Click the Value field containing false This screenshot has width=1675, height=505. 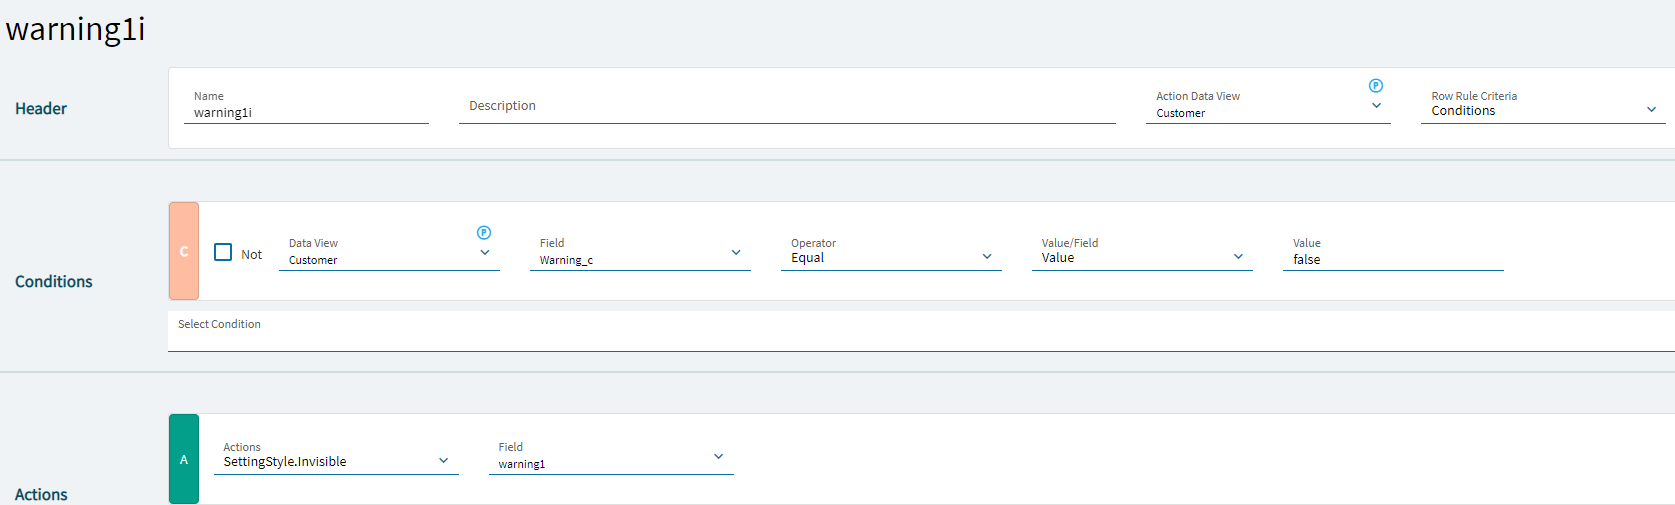(1392, 259)
